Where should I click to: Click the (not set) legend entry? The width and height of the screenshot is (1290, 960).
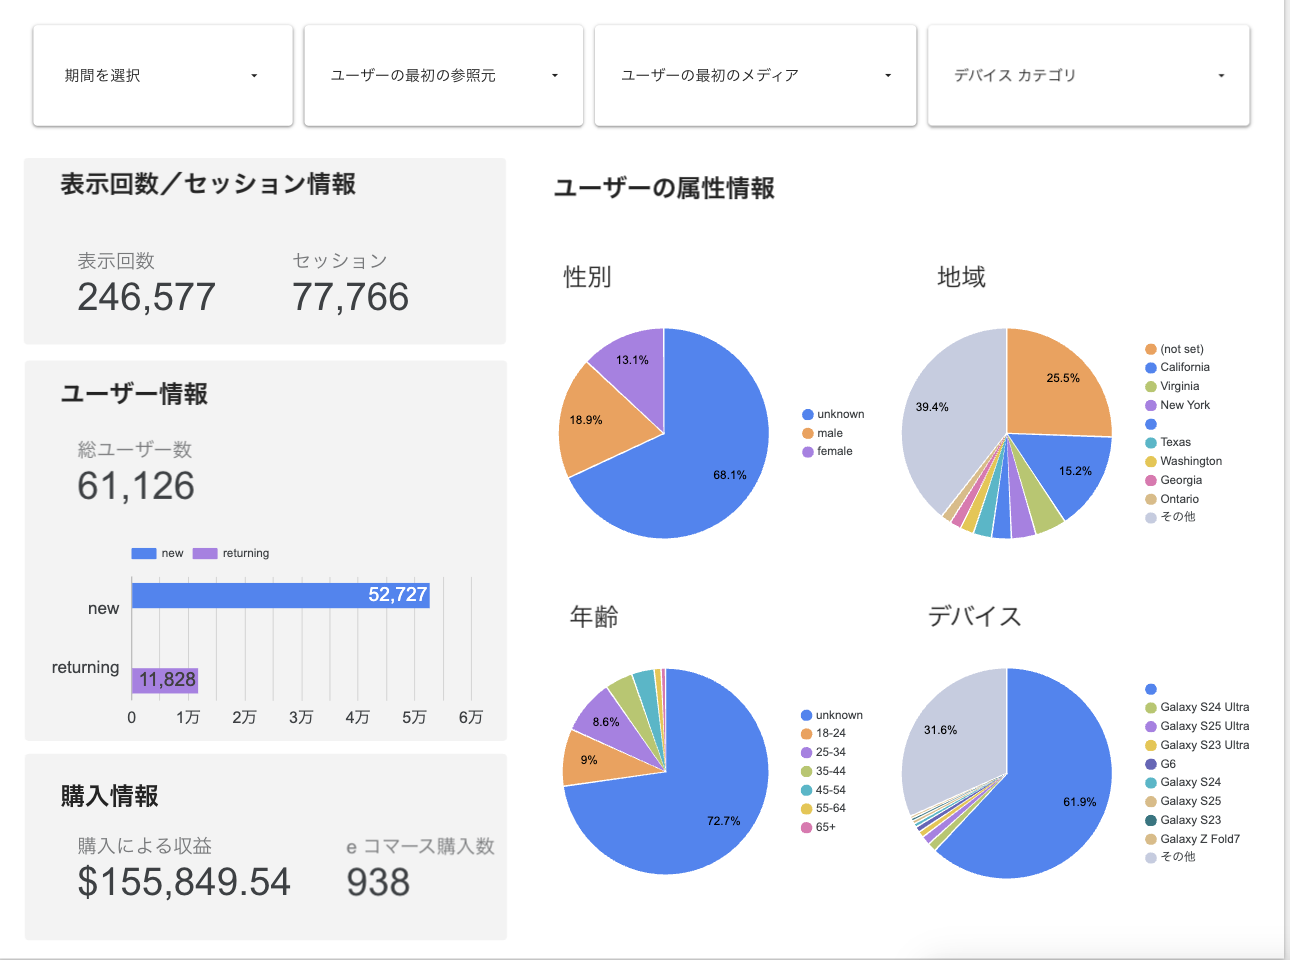1174,349
